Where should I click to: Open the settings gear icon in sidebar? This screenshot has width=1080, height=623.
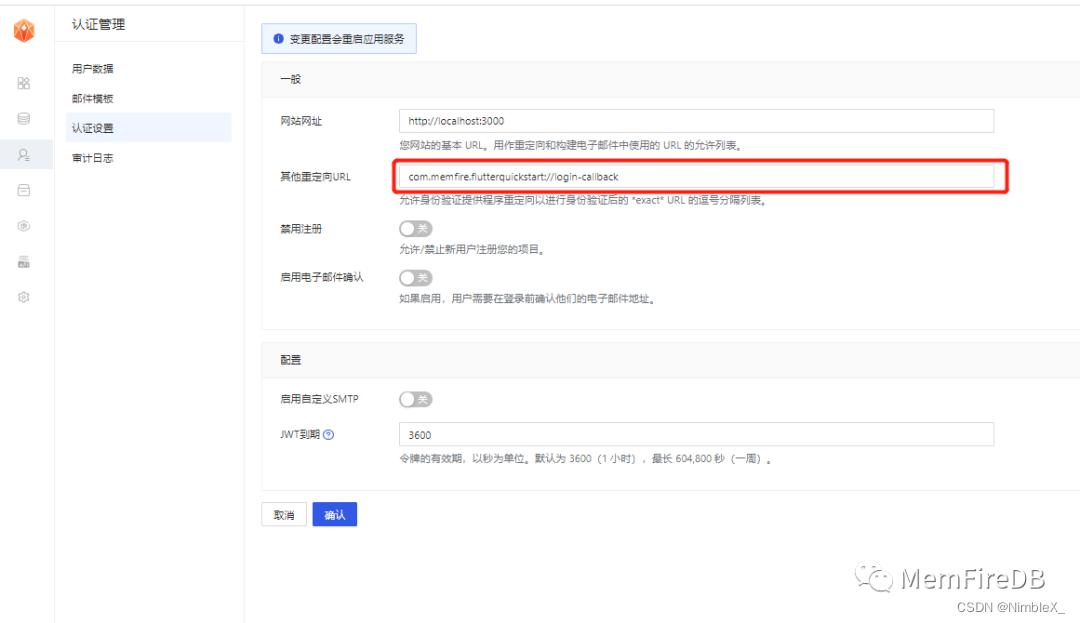tap(23, 297)
